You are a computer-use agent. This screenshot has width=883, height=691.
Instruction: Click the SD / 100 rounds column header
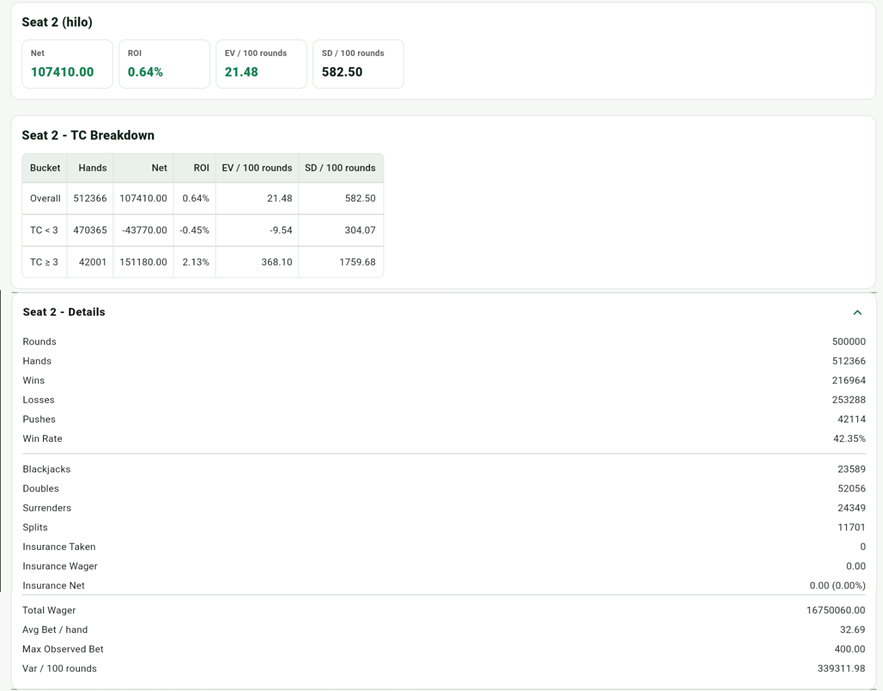pyautogui.click(x=341, y=168)
